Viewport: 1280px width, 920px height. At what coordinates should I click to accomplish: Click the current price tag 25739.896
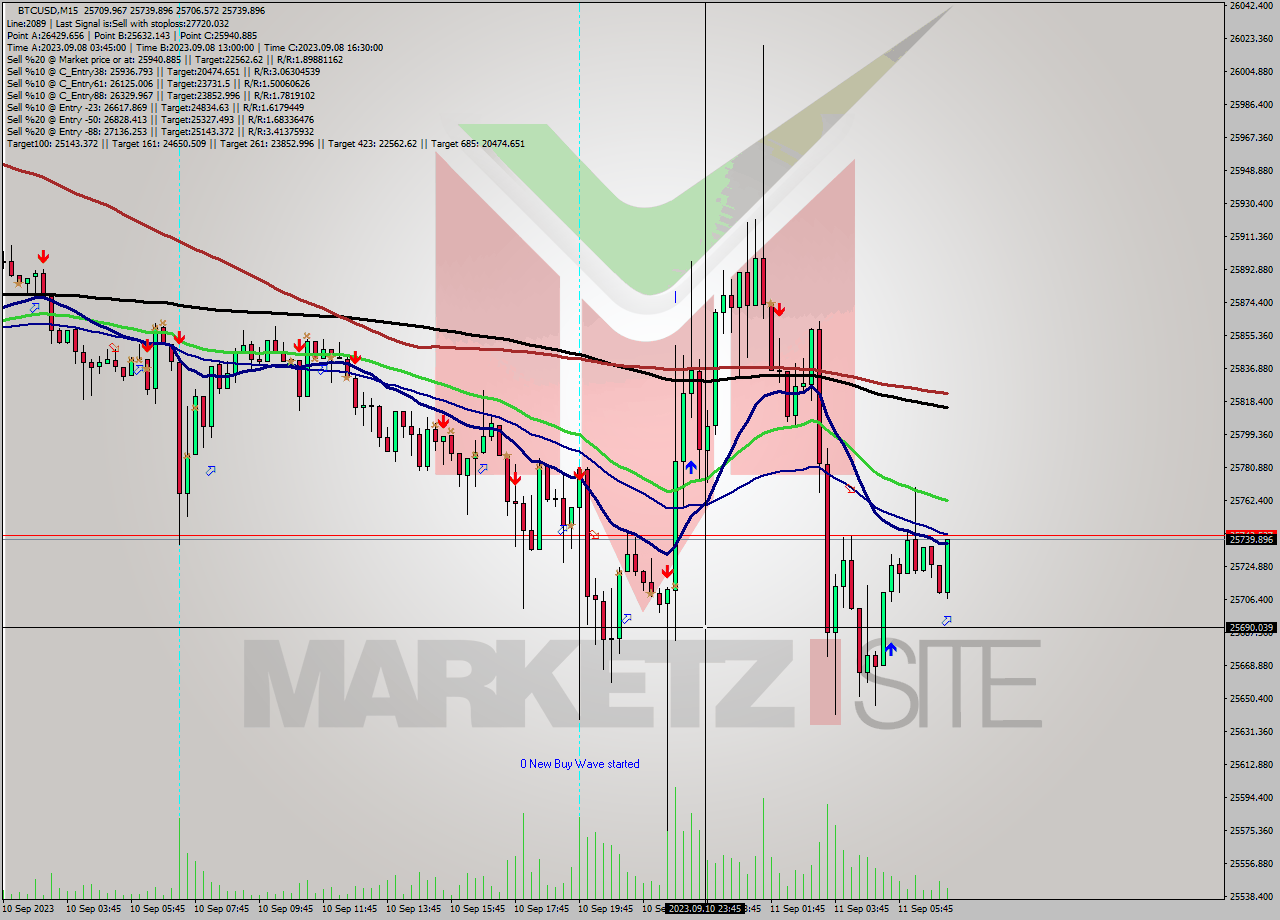click(1250, 539)
